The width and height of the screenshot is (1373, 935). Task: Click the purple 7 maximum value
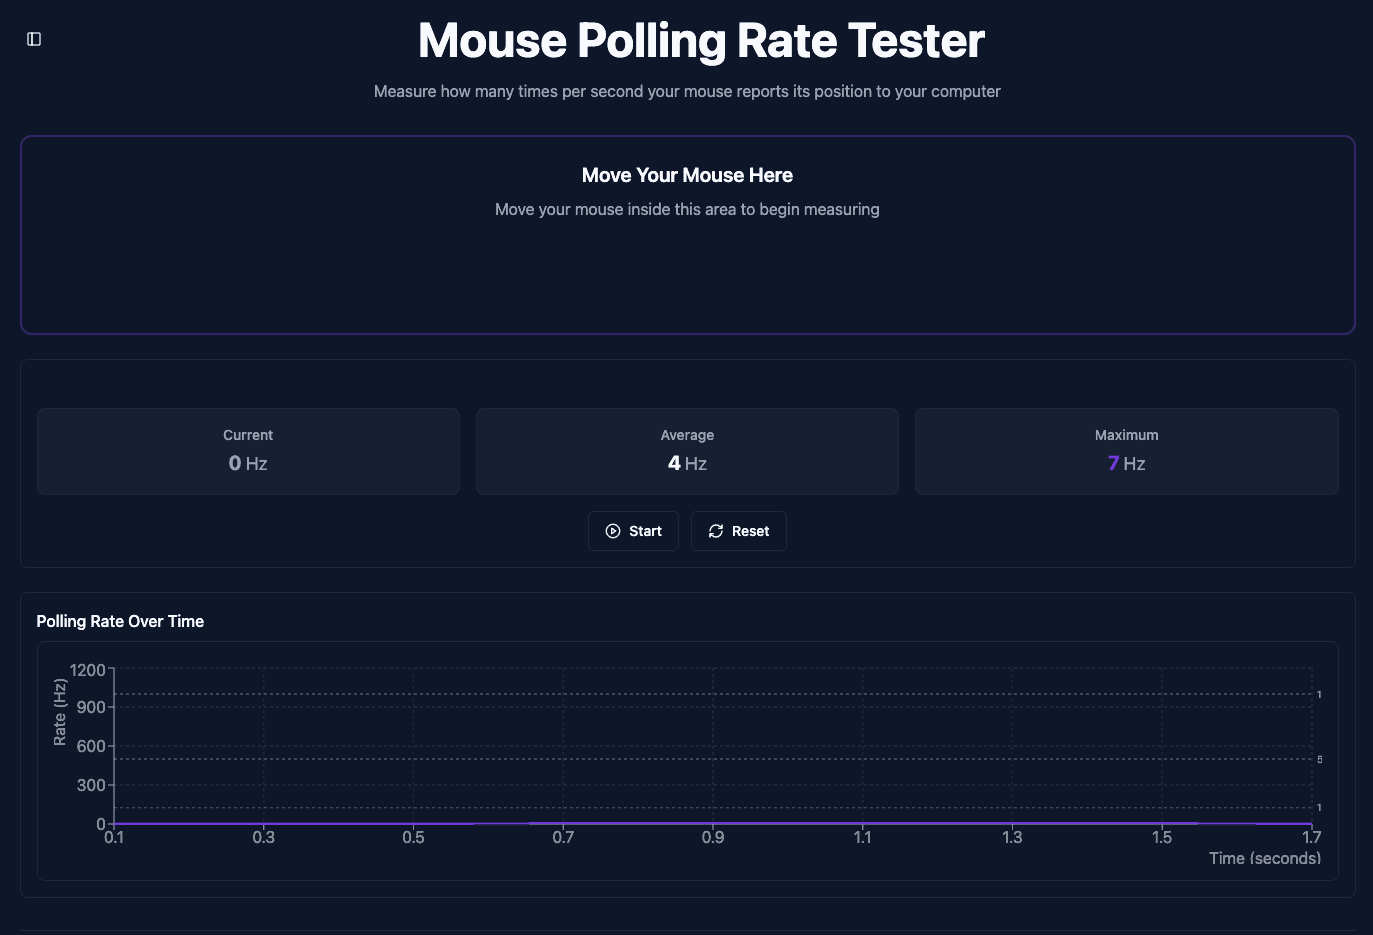1113,463
